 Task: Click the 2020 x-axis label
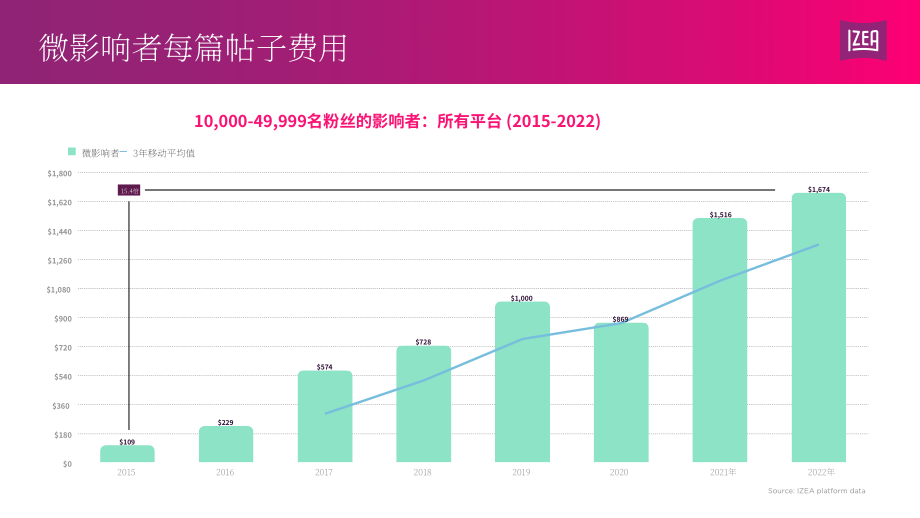click(619, 472)
